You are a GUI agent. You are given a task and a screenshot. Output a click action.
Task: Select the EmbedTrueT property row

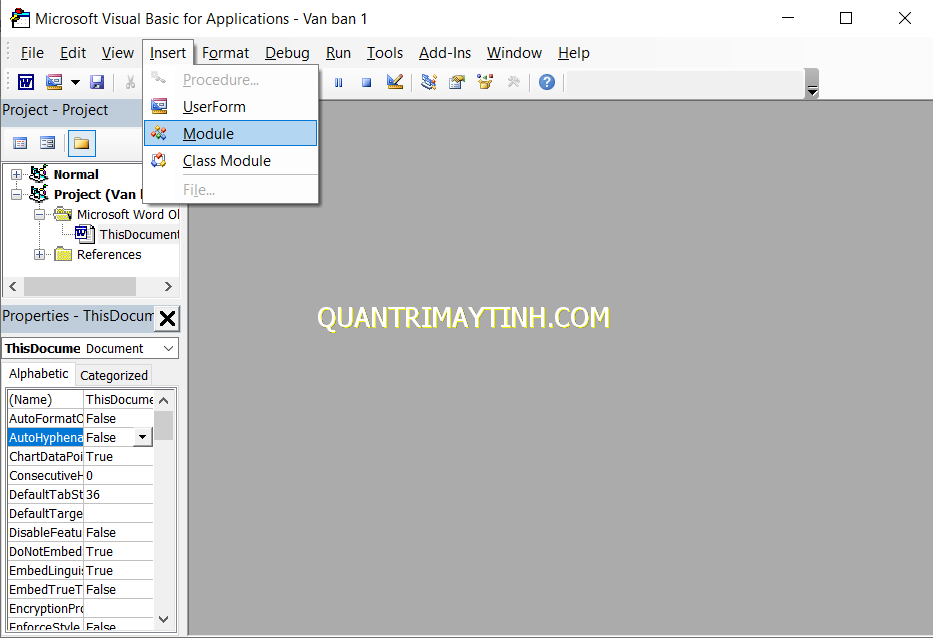80,590
